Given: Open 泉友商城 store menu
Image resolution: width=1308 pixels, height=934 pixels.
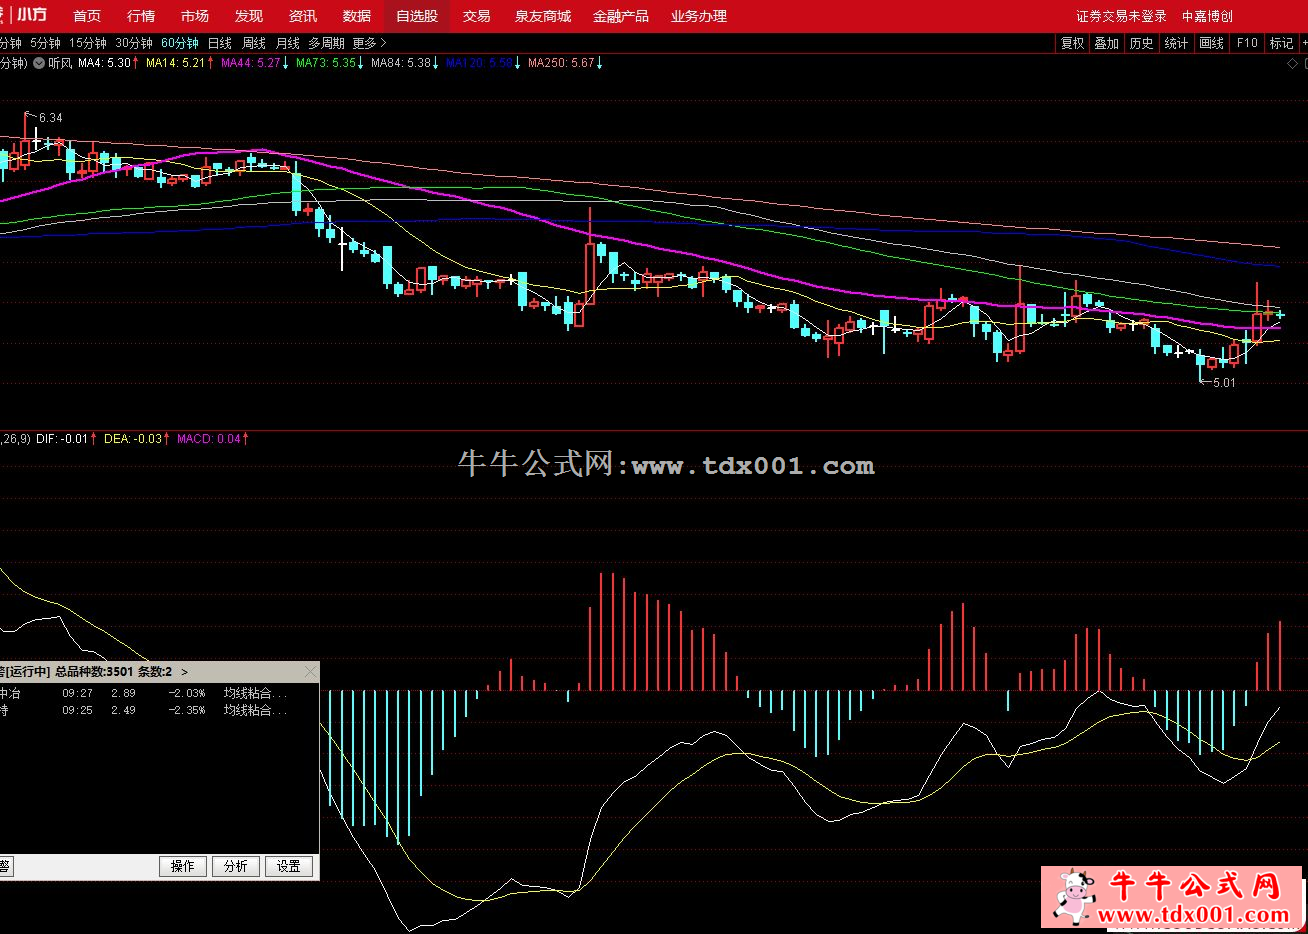Looking at the screenshot, I should tap(543, 16).
